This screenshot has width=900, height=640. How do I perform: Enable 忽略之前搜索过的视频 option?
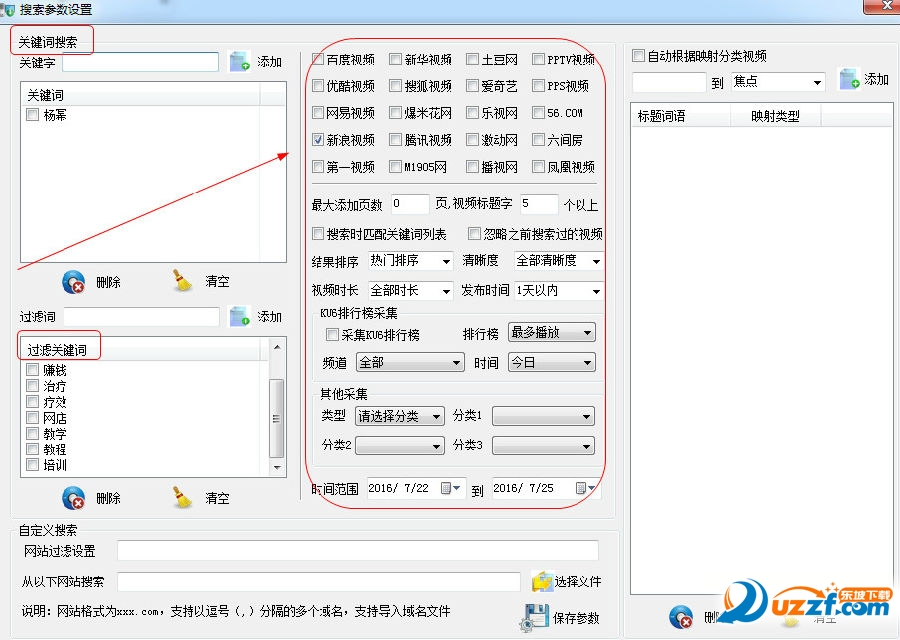click(x=474, y=234)
